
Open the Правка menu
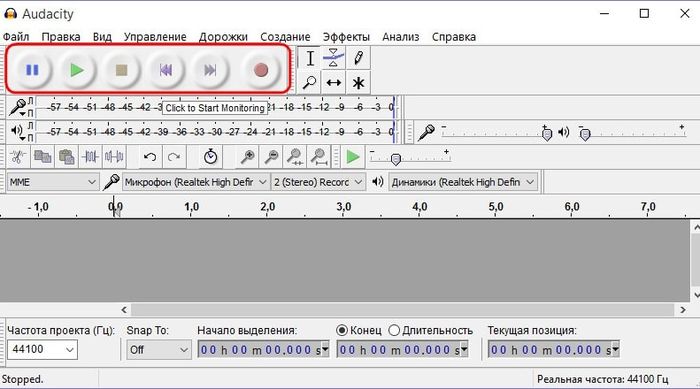[61, 37]
